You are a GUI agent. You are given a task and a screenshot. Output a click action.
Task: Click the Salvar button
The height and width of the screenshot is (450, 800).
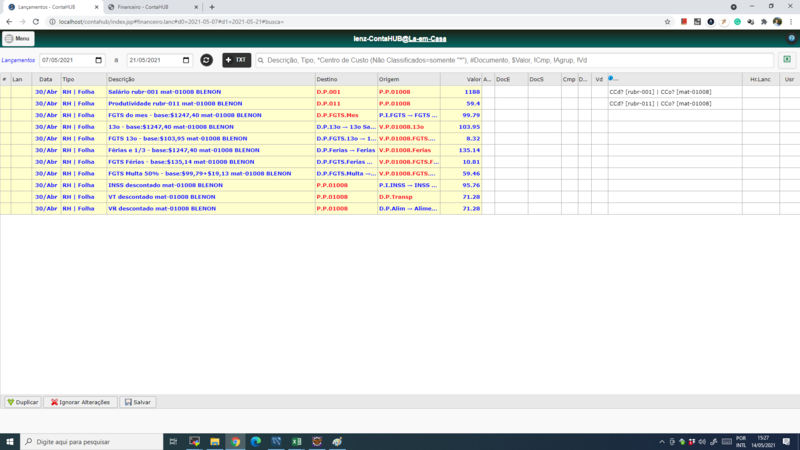(x=138, y=402)
